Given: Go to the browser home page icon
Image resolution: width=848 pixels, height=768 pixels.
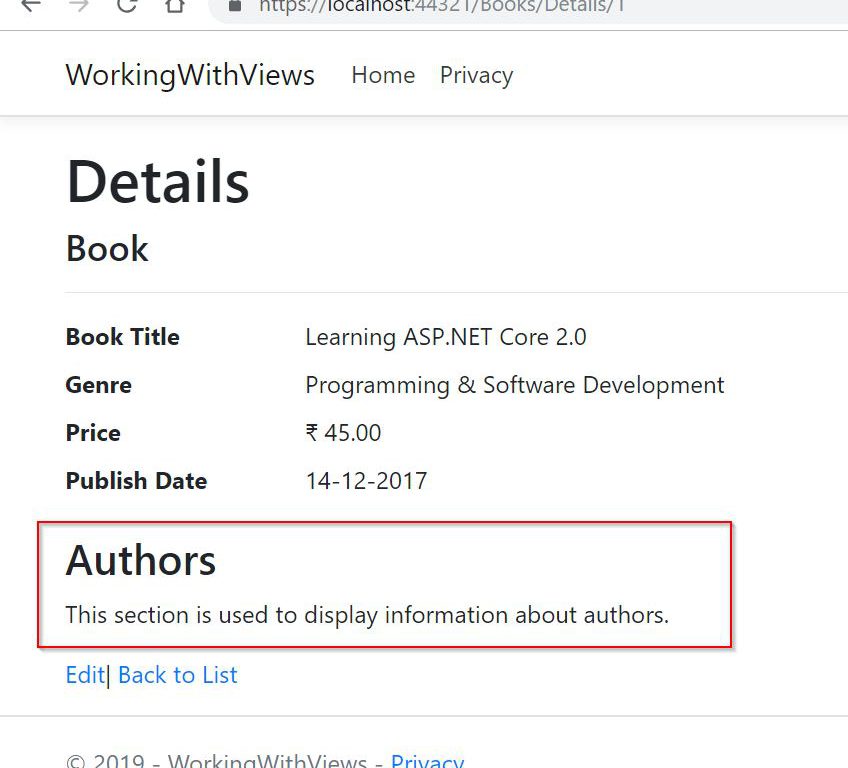Looking at the screenshot, I should (175, 5).
